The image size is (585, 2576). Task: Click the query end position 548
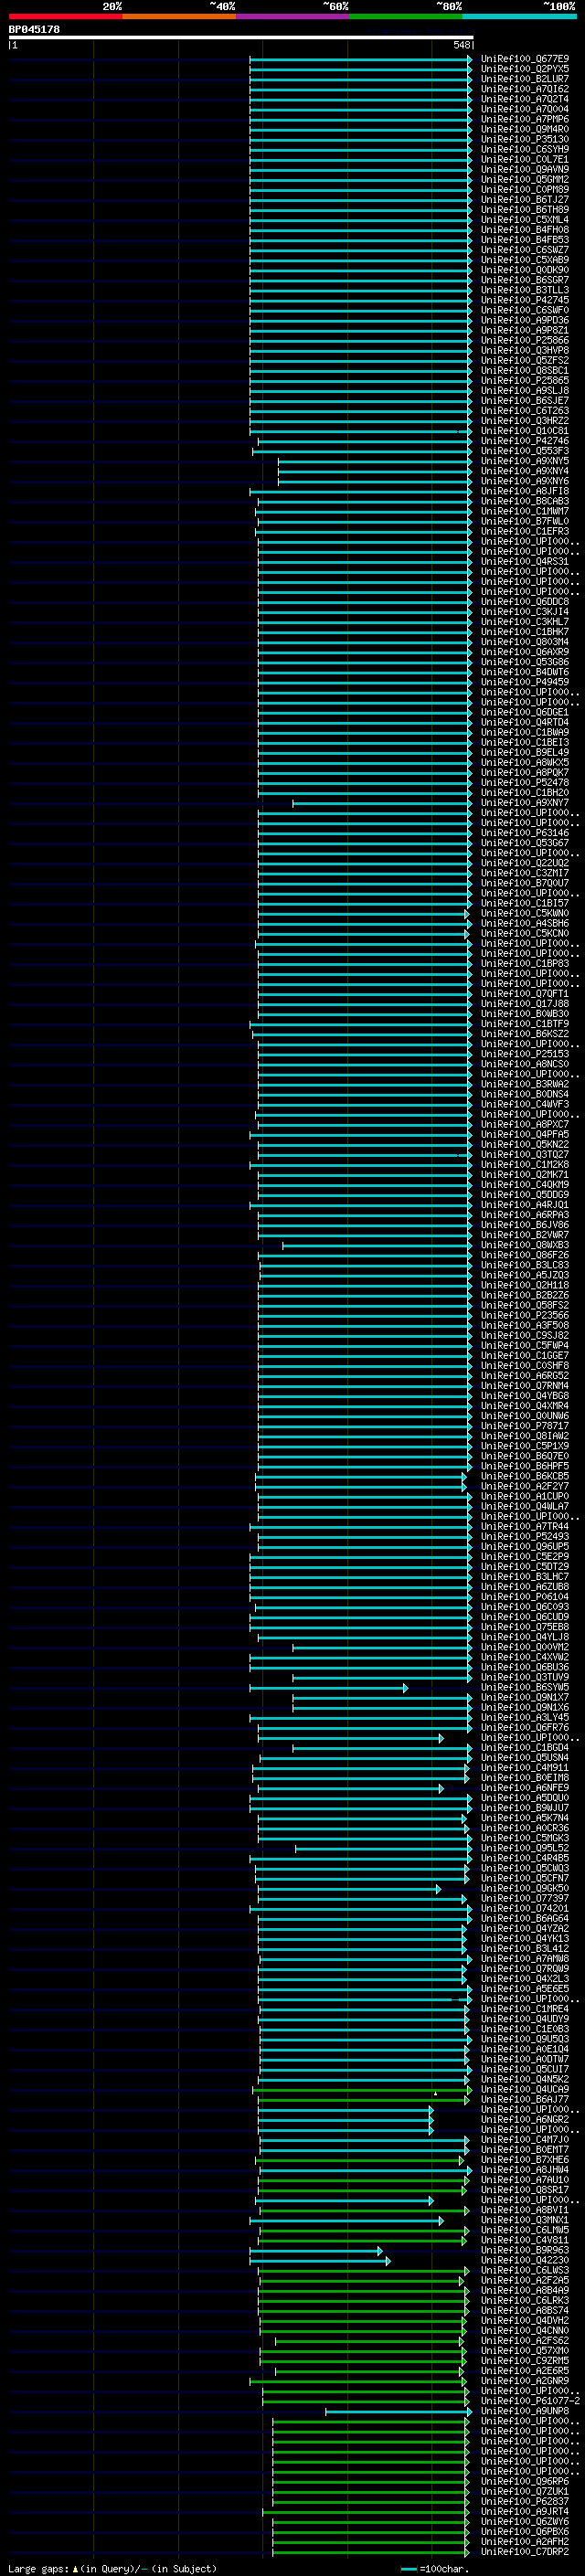pyautogui.click(x=461, y=45)
